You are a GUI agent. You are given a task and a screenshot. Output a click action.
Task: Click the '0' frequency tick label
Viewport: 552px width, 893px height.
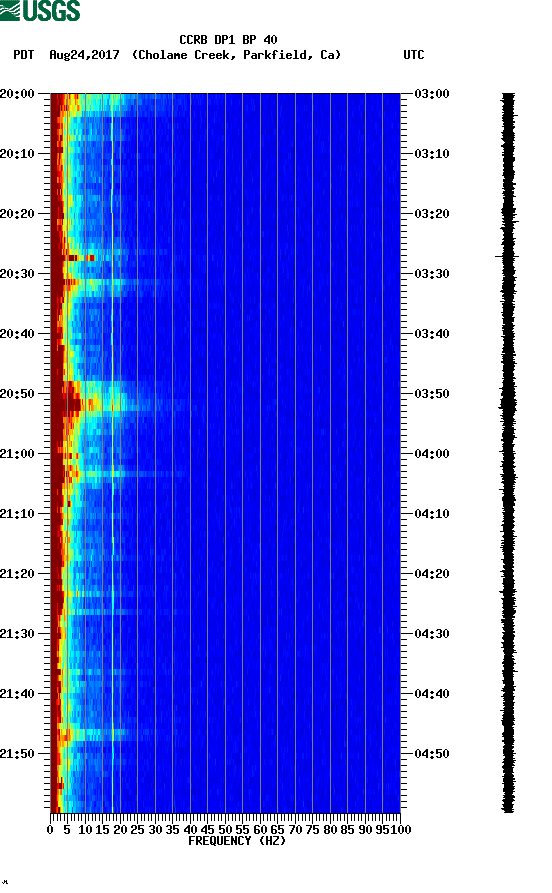(50, 830)
